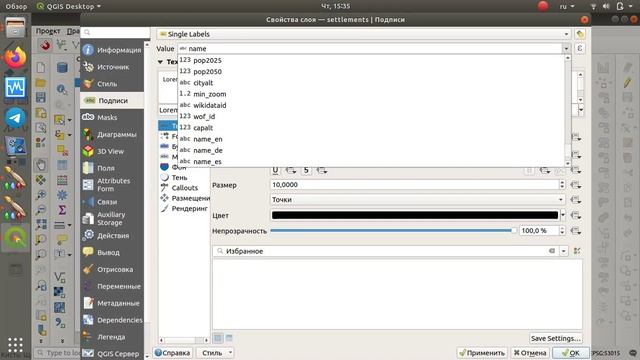The image size is (640, 360).
Task: Click the Save Settings... button
Action: coord(556,338)
